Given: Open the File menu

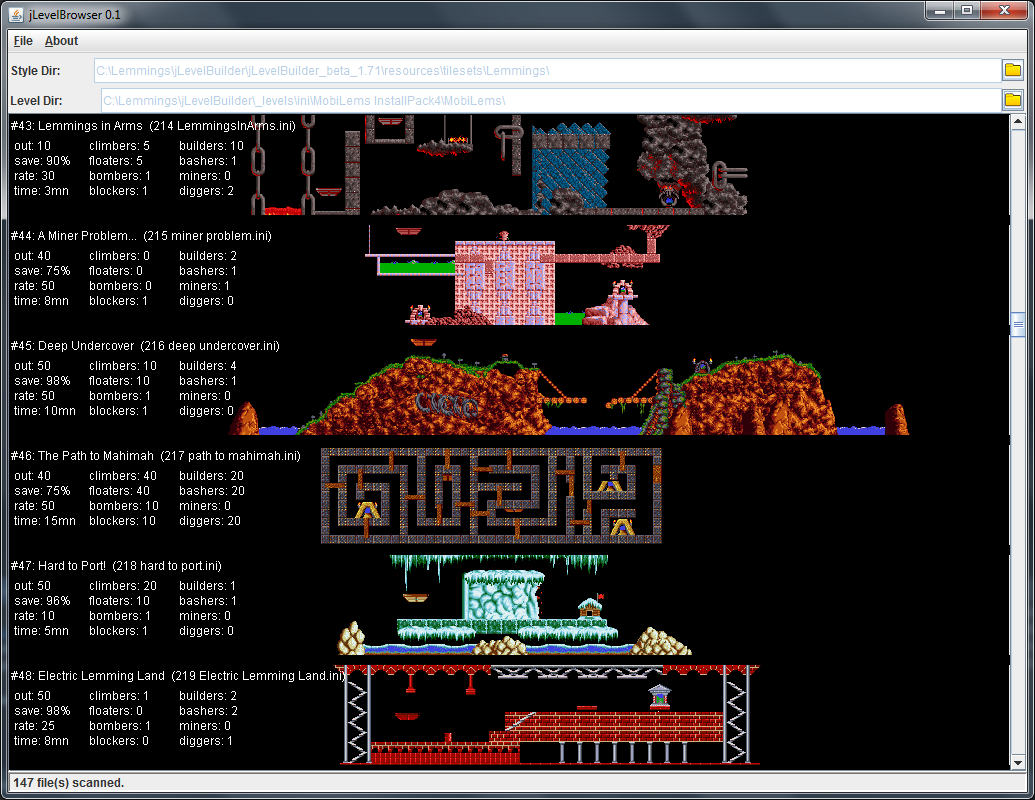Looking at the screenshot, I should pyautogui.click(x=23, y=41).
